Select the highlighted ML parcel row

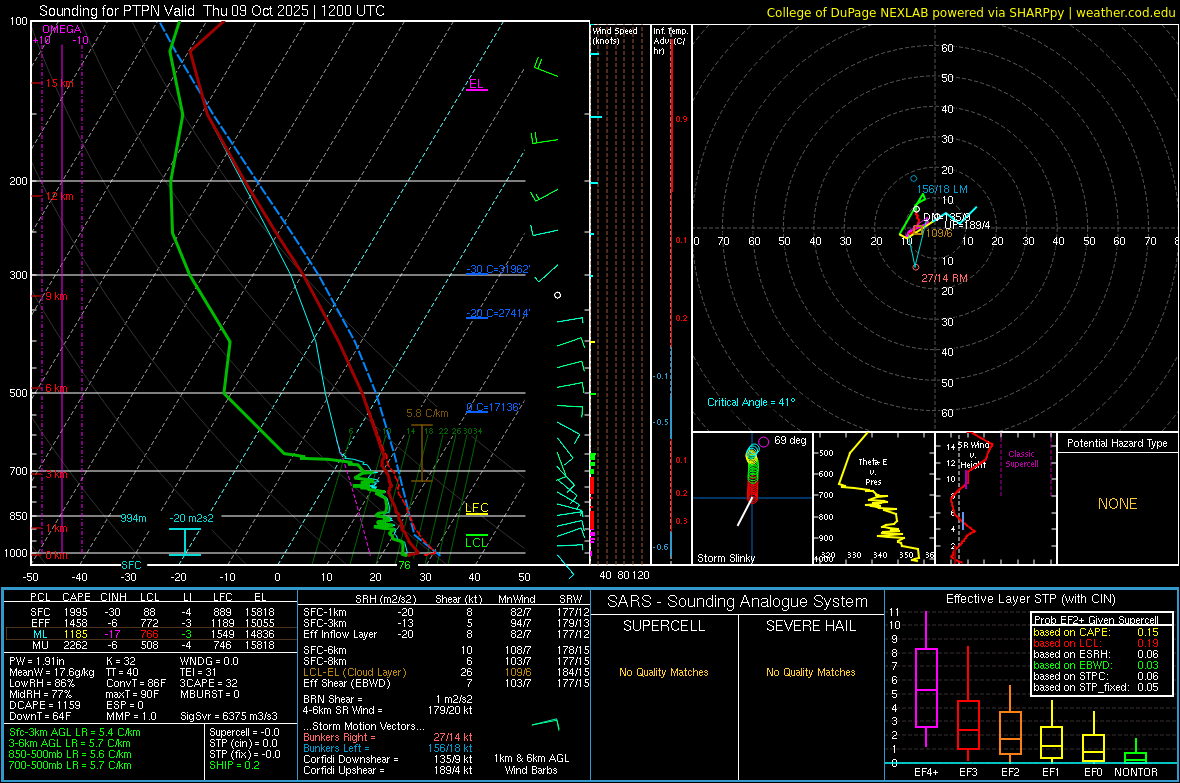click(x=151, y=634)
